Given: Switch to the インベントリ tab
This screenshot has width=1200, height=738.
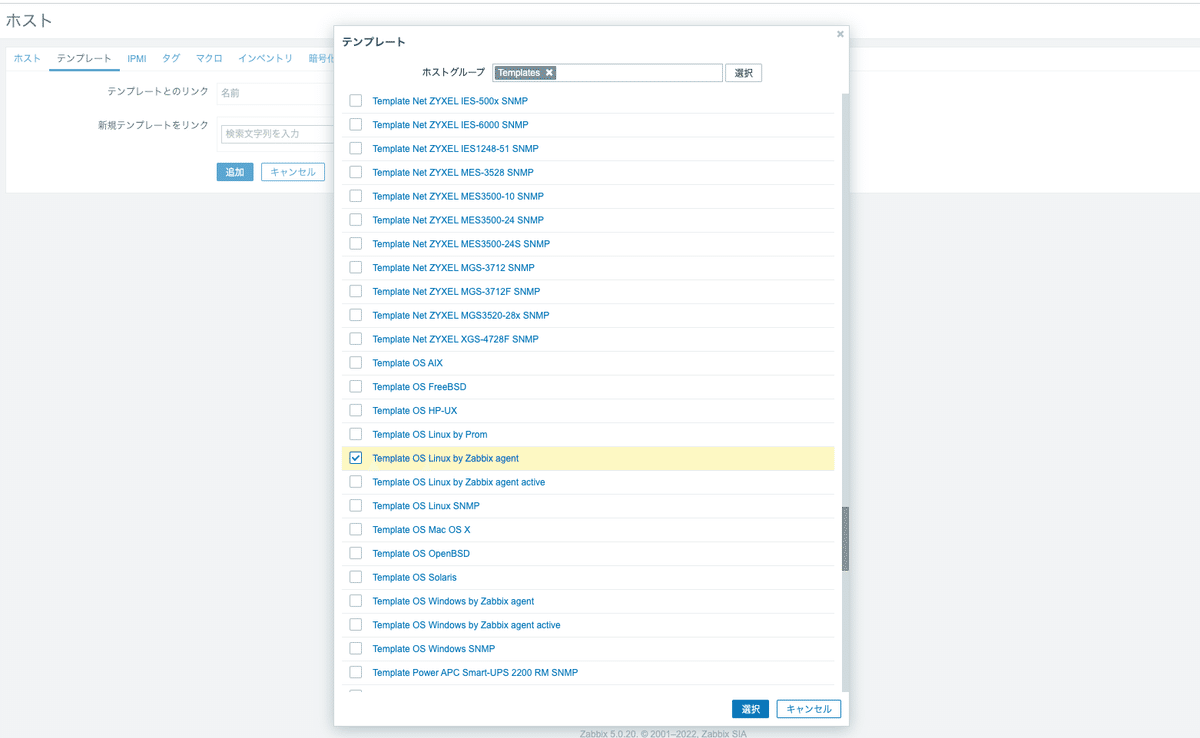Looking at the screenshot, I should tap(265, 59).
